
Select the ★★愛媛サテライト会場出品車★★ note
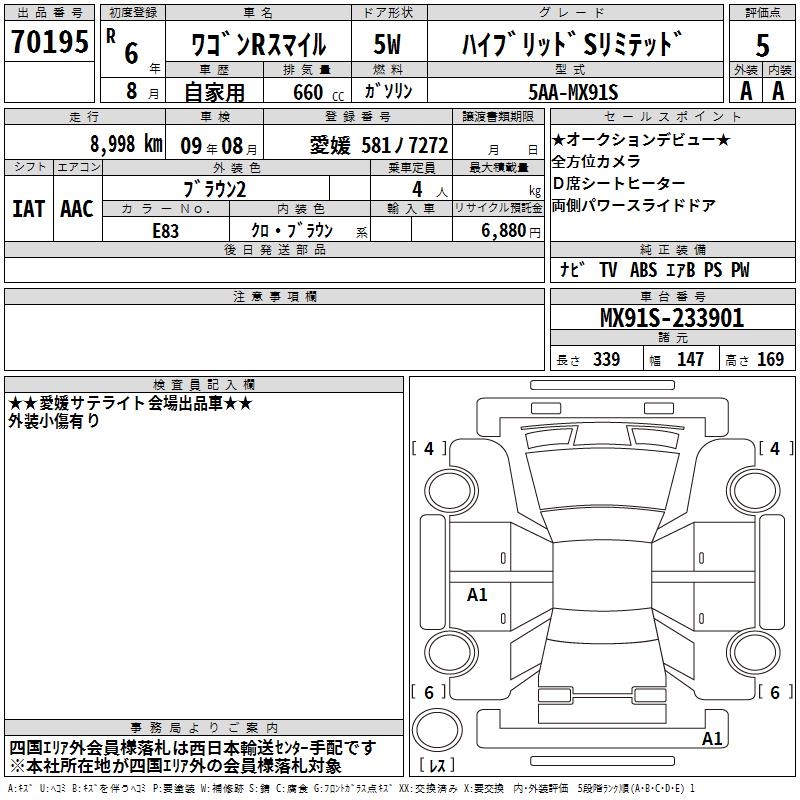pyautogui.click(x=131, y=403)
